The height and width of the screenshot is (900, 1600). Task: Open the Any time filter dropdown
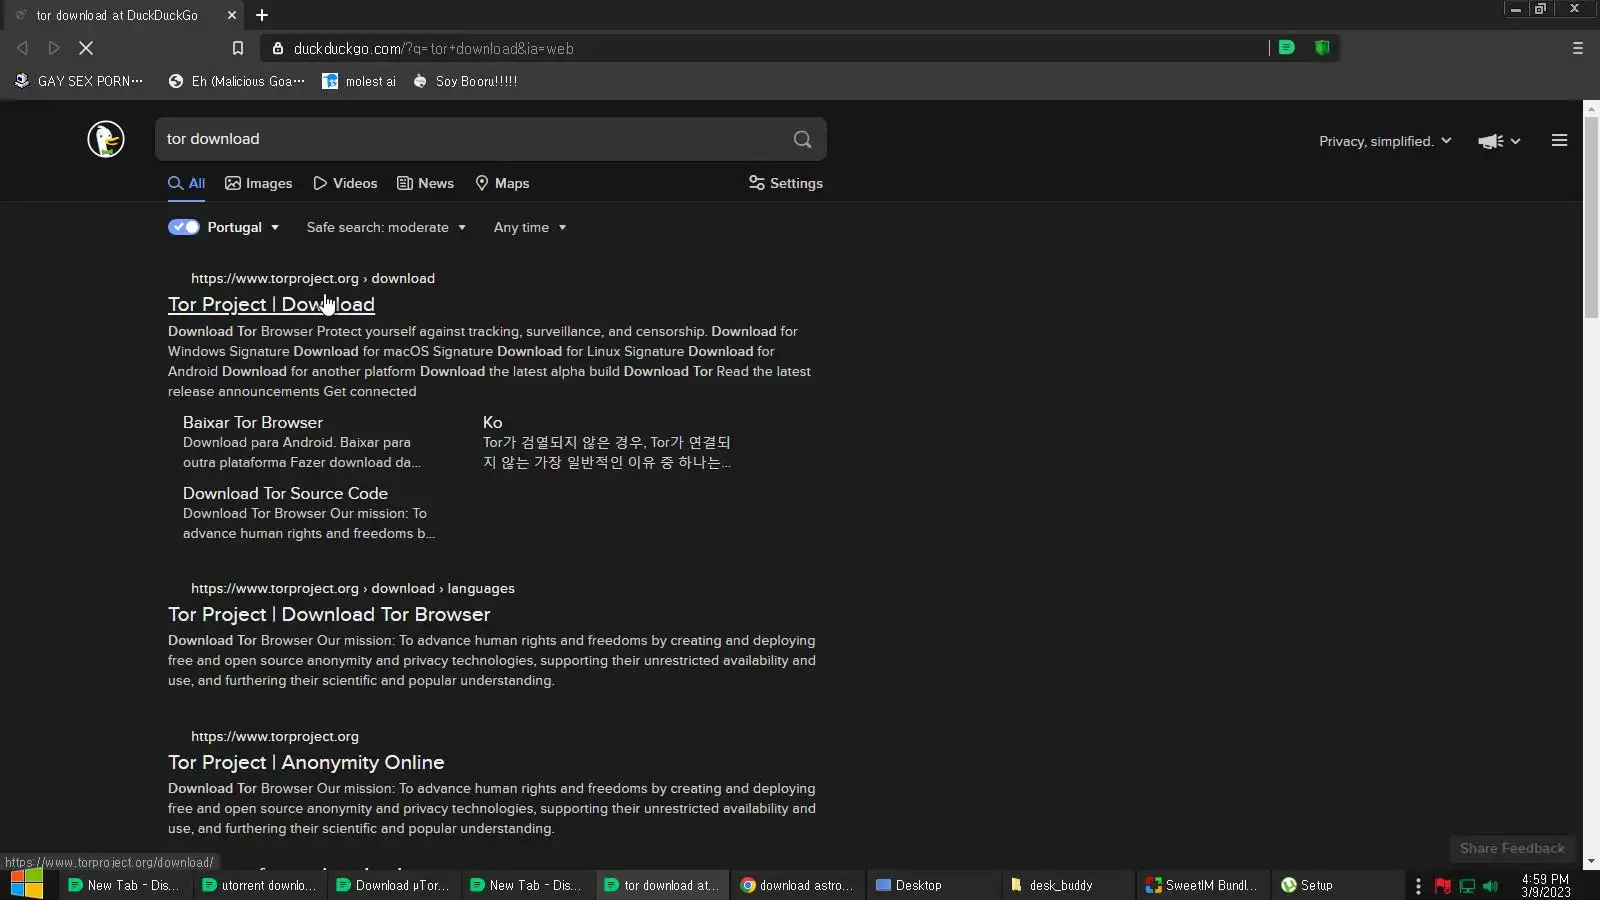[x=530, y=227]
